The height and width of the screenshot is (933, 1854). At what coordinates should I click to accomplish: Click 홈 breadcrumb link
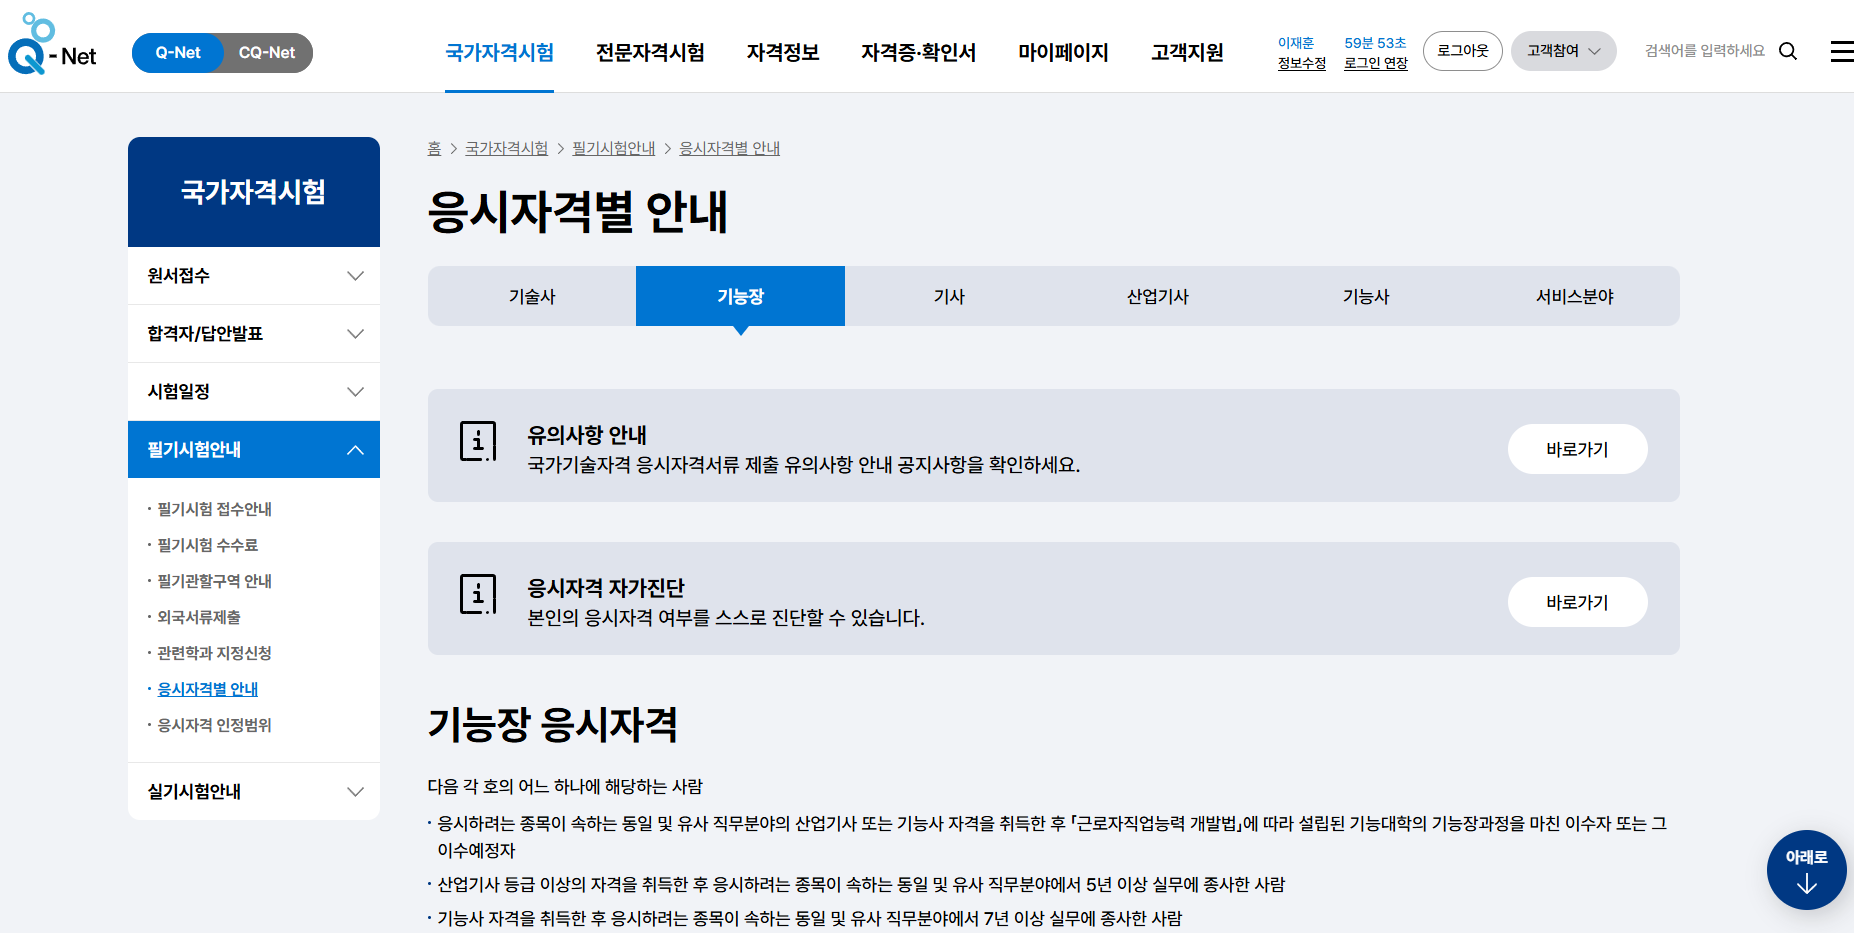pos(434,148)
